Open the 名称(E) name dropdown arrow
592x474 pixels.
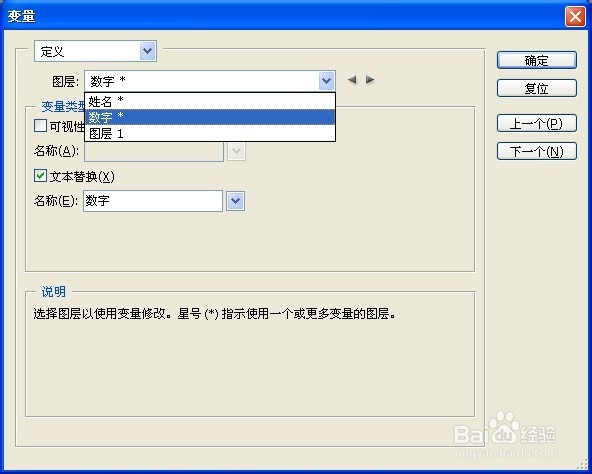[x=236, y=201]
